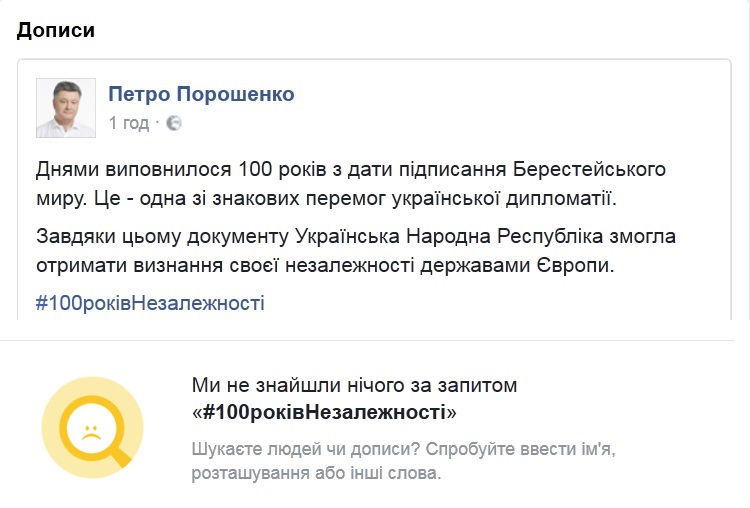Click the bold «#100роківНезалежності» search query
The height and width of the screenshot is (508, 750).
tap(324, 411)
